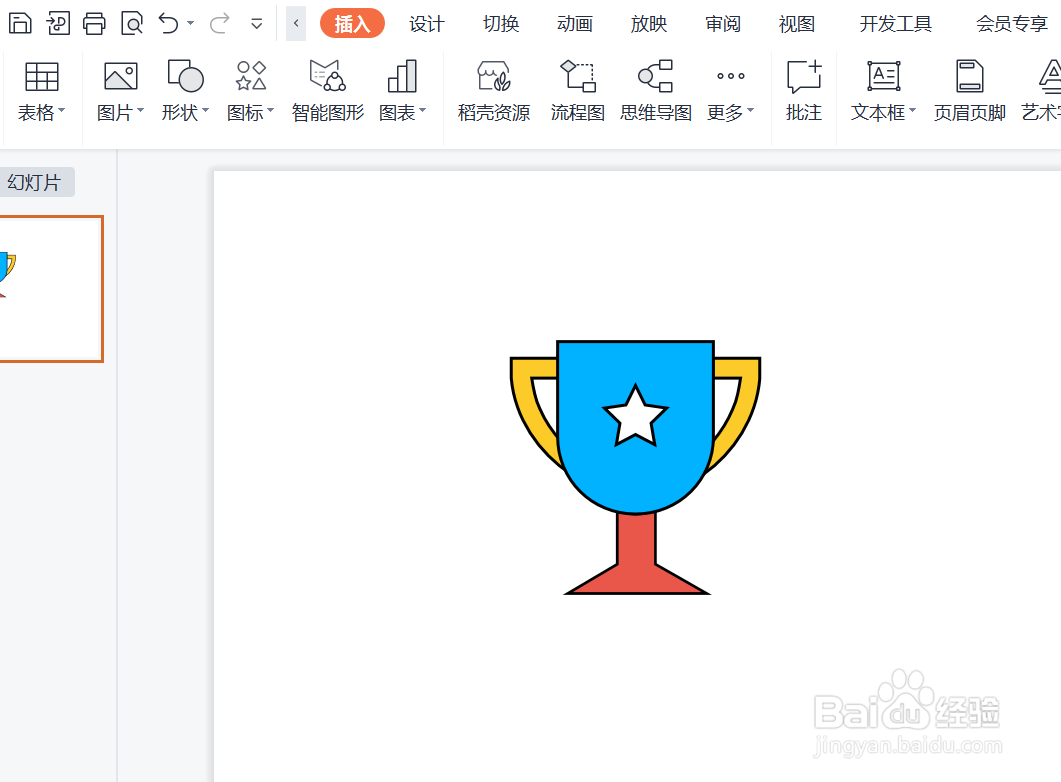Open the 会员专享 tab
Viewport: 1061px width, 782px height.
tap(1012, 24)
